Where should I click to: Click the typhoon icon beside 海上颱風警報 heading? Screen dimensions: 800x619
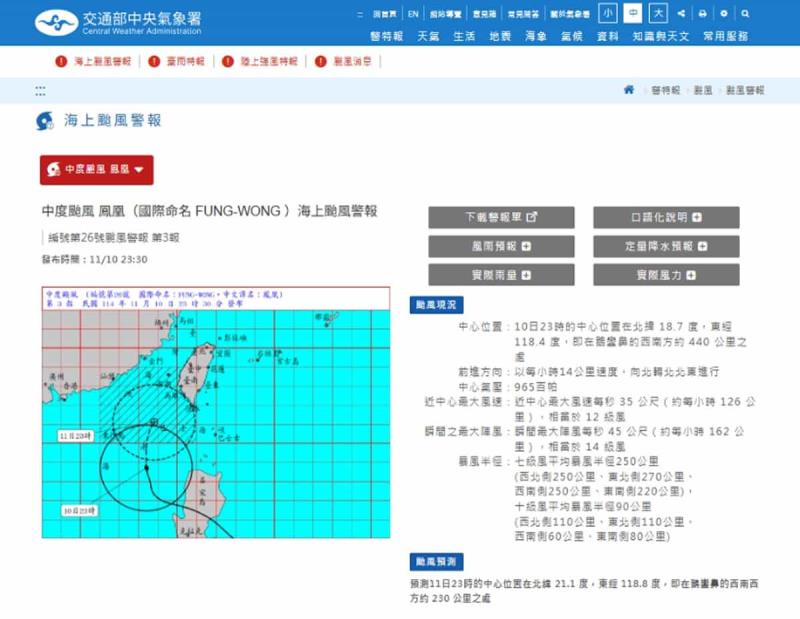click(42, 122)
